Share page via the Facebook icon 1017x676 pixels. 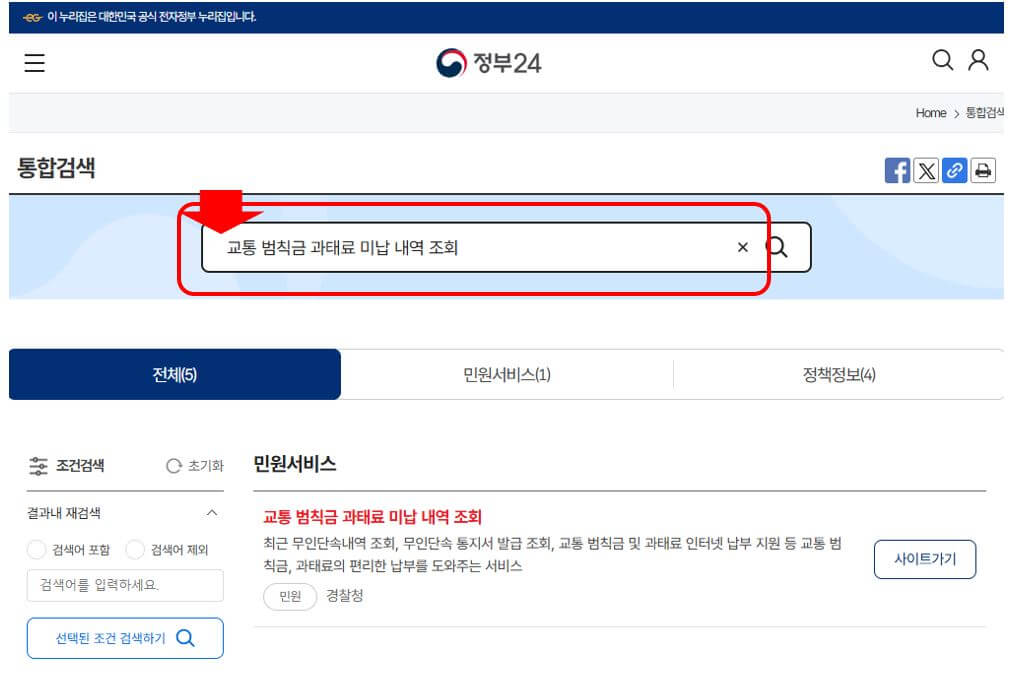tap(897, 170)
